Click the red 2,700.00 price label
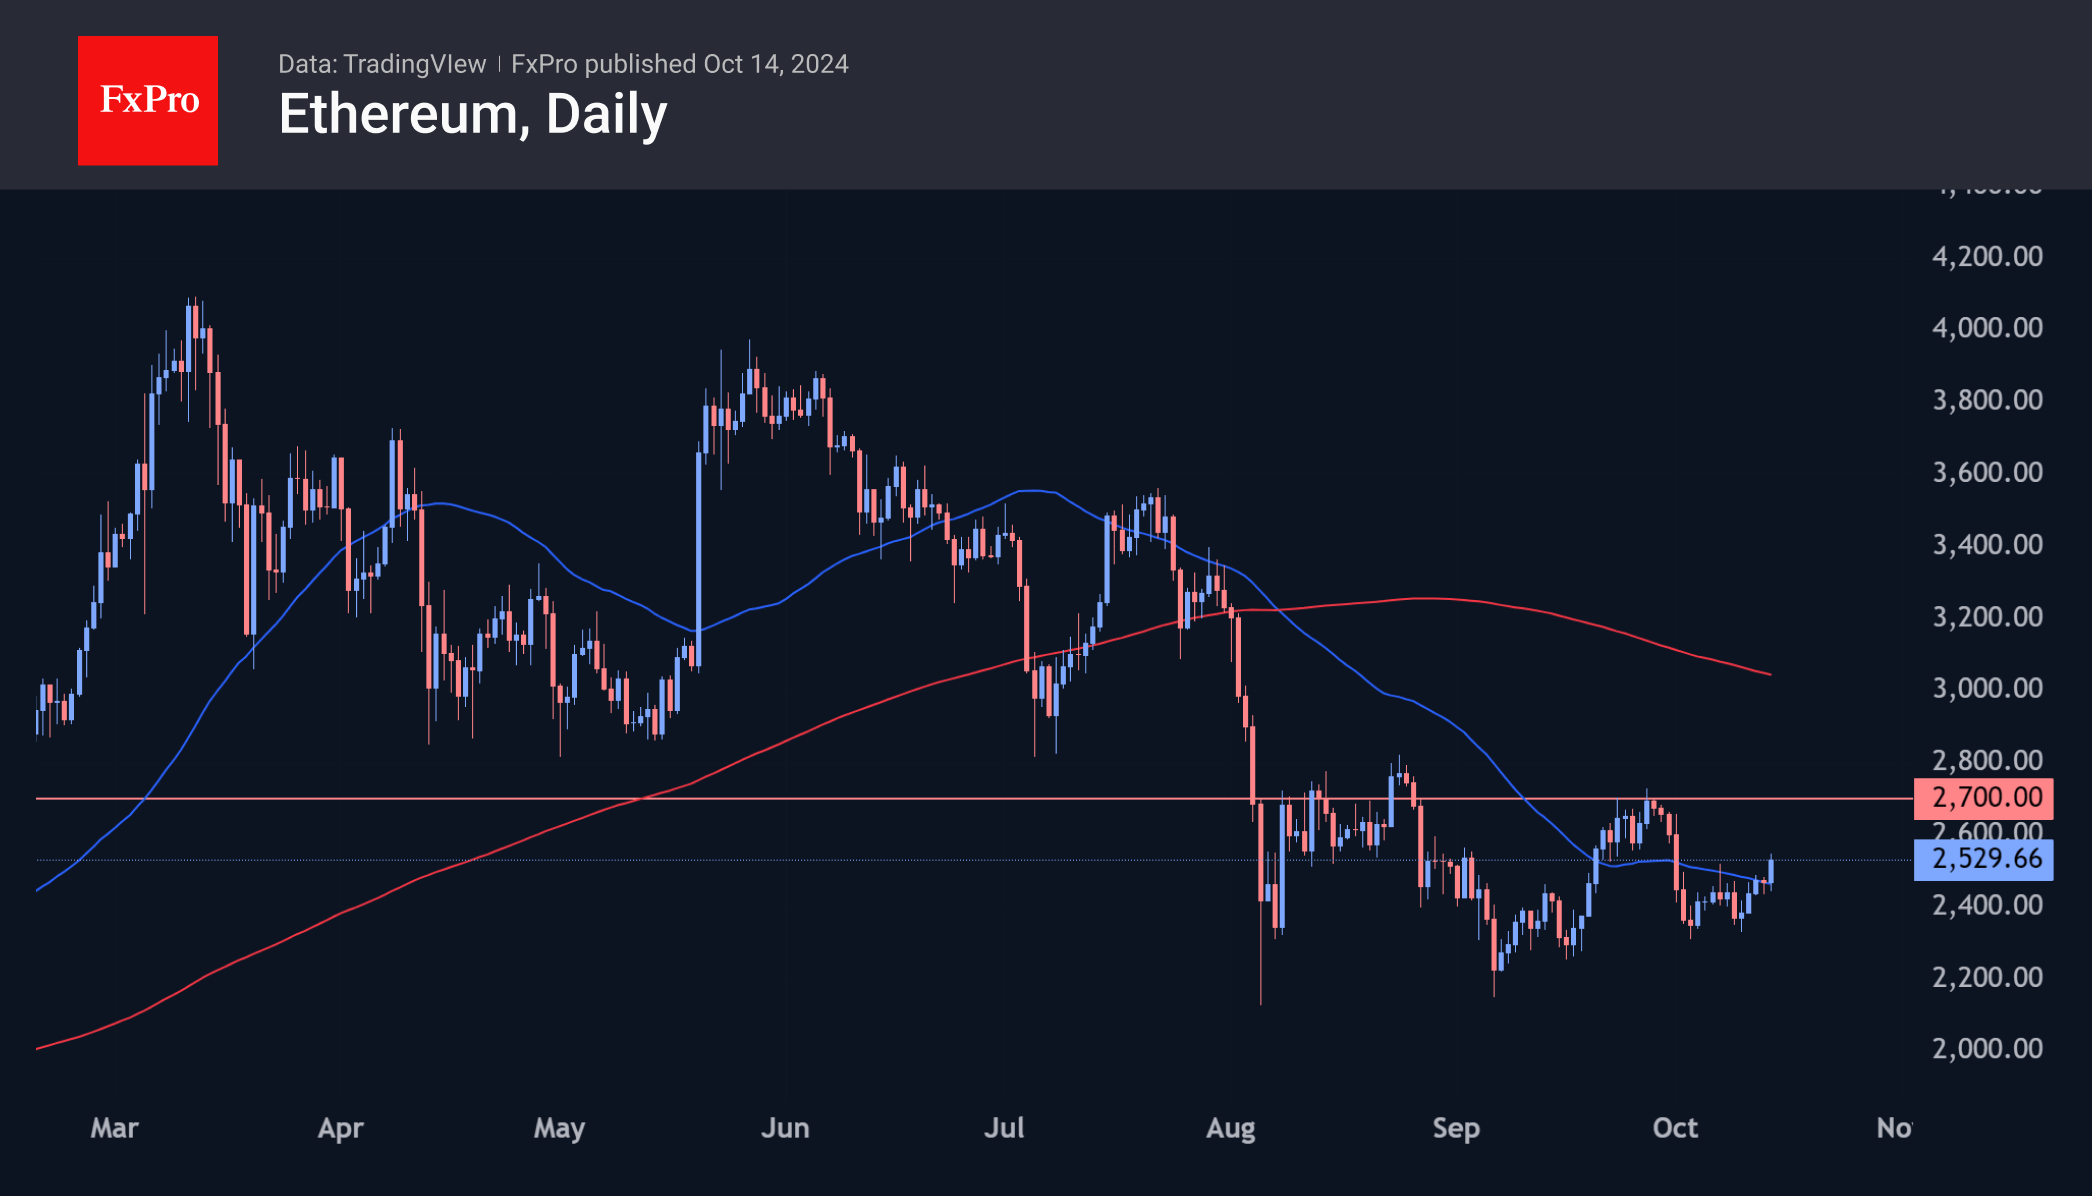This screenshot has height=1196, width=2092. click(x=1984, y=798)
